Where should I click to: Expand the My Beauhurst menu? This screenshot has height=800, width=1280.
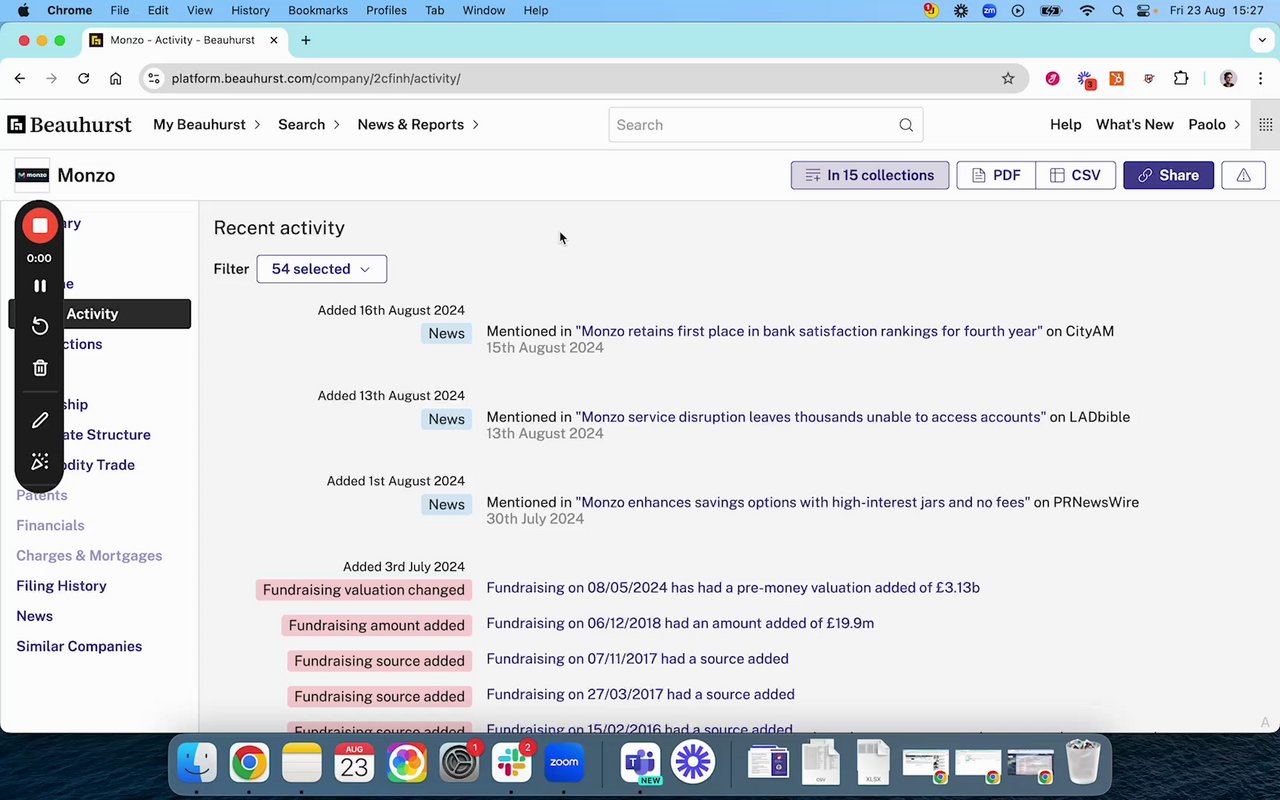point(207,125)
